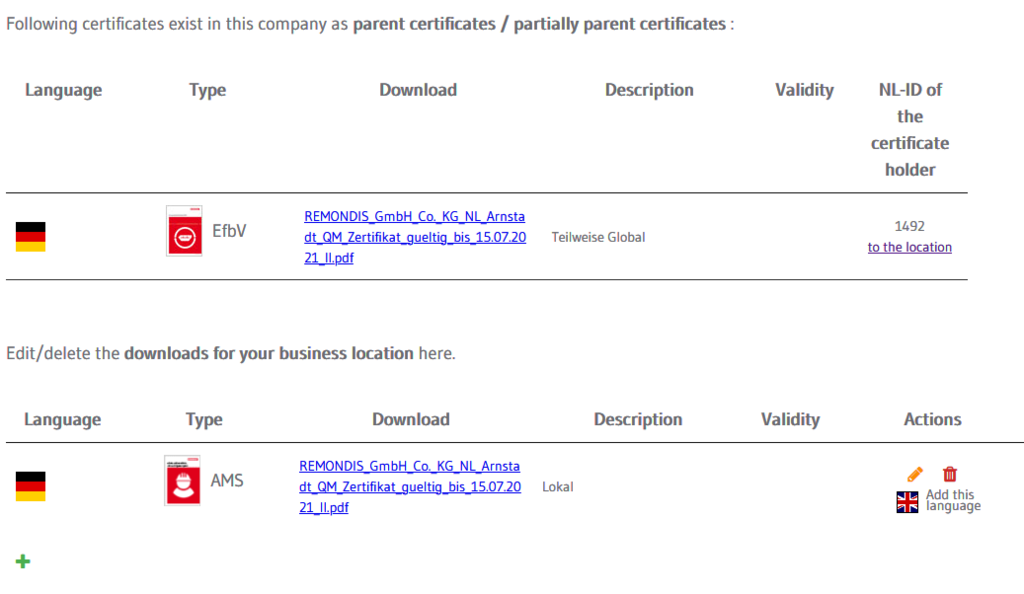
Task: Click German flag in EfbV row
Action: coord(31,236)
